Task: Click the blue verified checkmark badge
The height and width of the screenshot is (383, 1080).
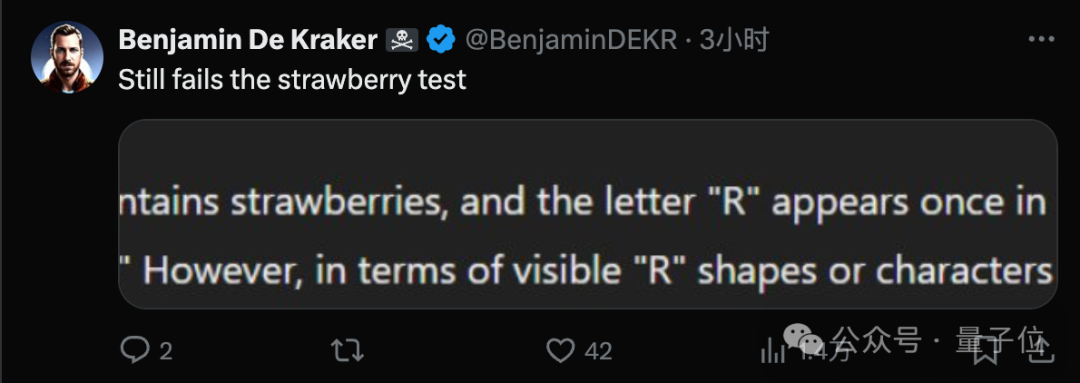Action: pos(442,41)
